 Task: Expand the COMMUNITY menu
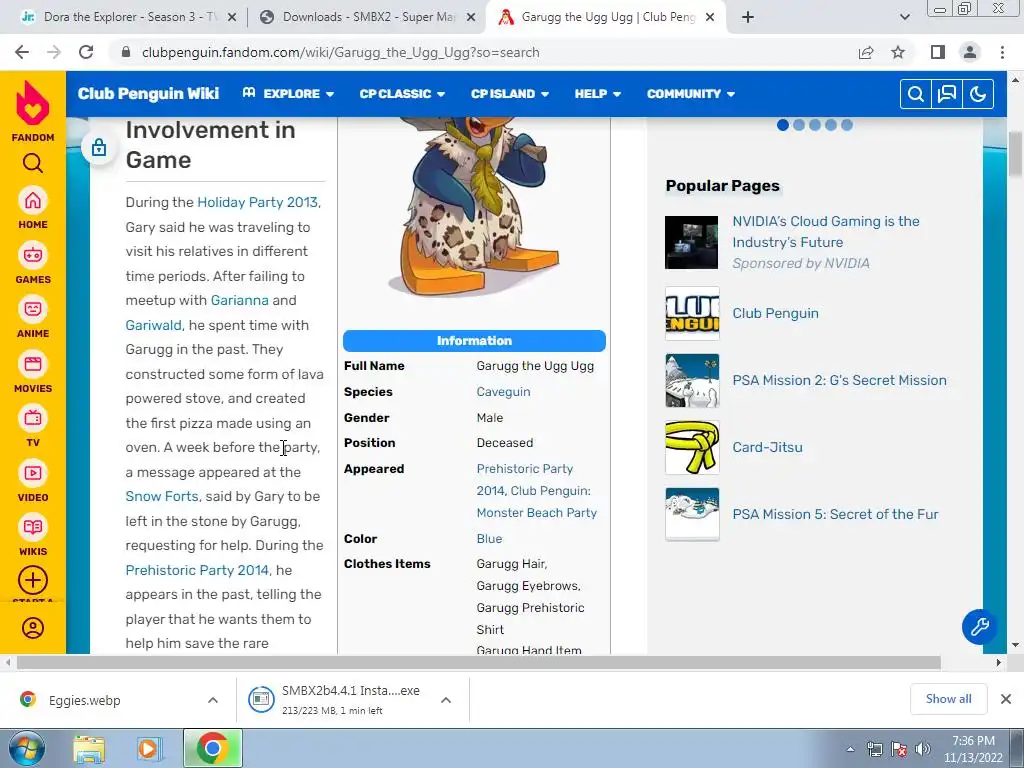click(x=691, y=94)
